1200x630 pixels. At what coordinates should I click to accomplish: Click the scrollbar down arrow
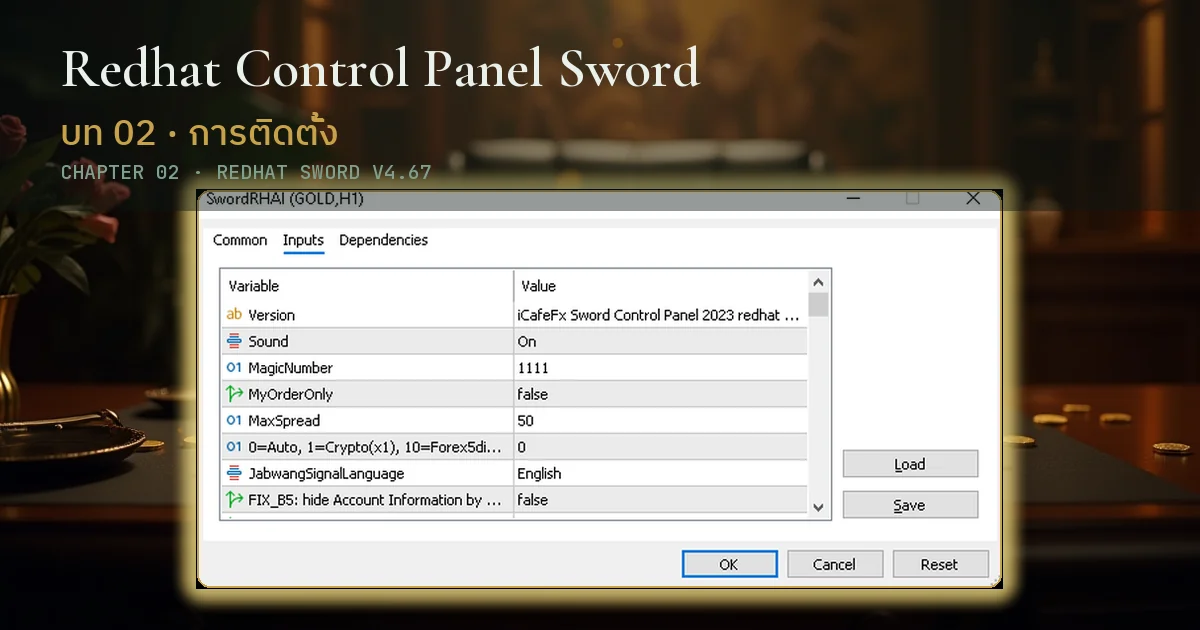click(x=819, y=507)
